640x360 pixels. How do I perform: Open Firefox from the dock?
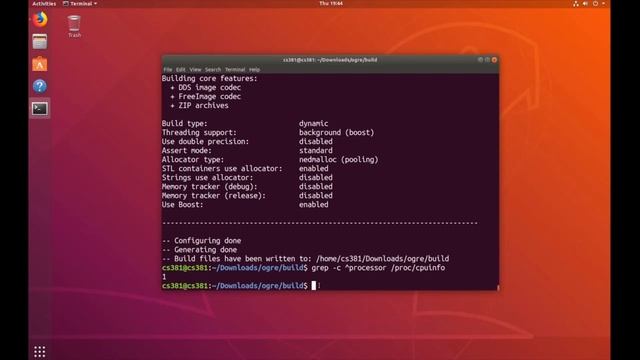[40, 19]
